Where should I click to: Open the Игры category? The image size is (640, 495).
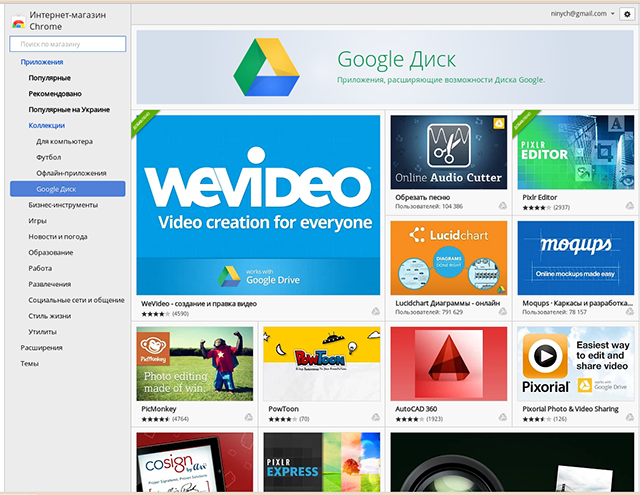[38, 221]
